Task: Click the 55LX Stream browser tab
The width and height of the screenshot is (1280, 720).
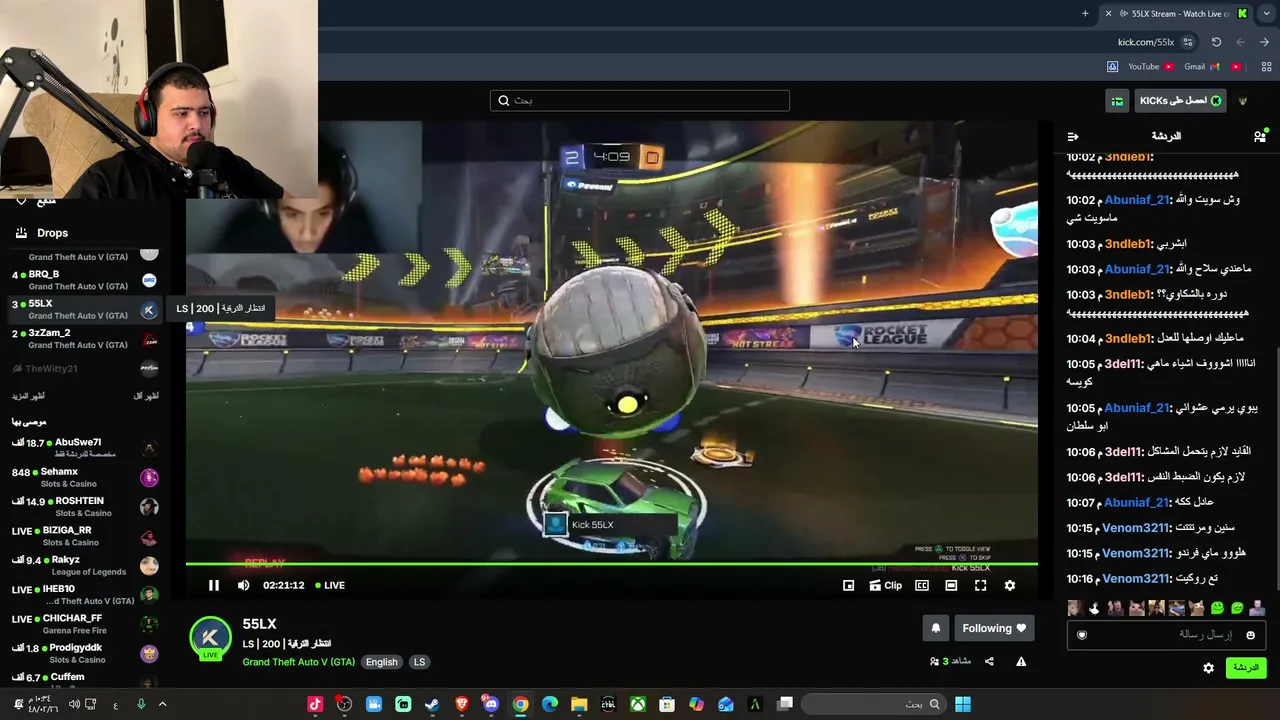Action: coord(1177,14)
